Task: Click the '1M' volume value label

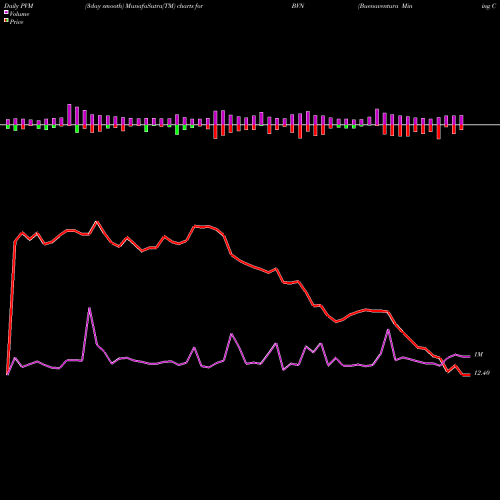Action: tap(478, 355)
